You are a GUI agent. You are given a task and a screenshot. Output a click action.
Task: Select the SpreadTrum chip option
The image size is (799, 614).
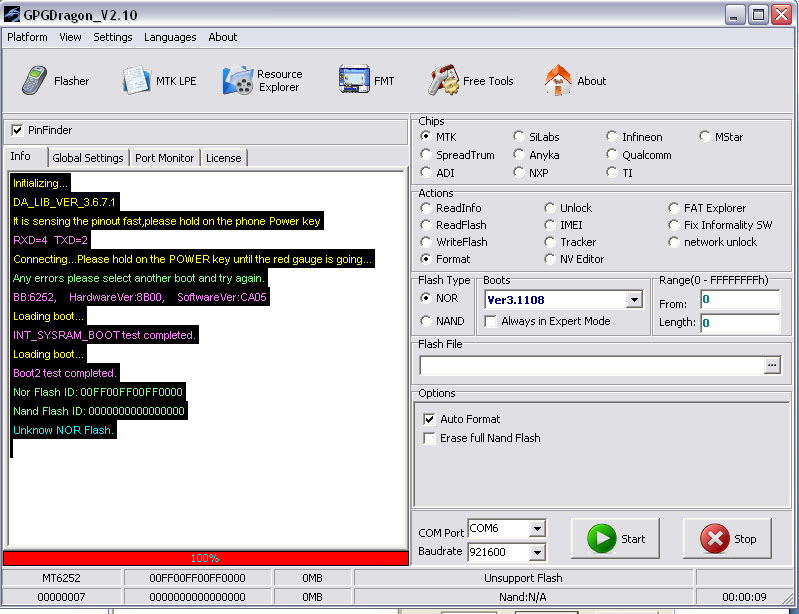pos(425,154)
